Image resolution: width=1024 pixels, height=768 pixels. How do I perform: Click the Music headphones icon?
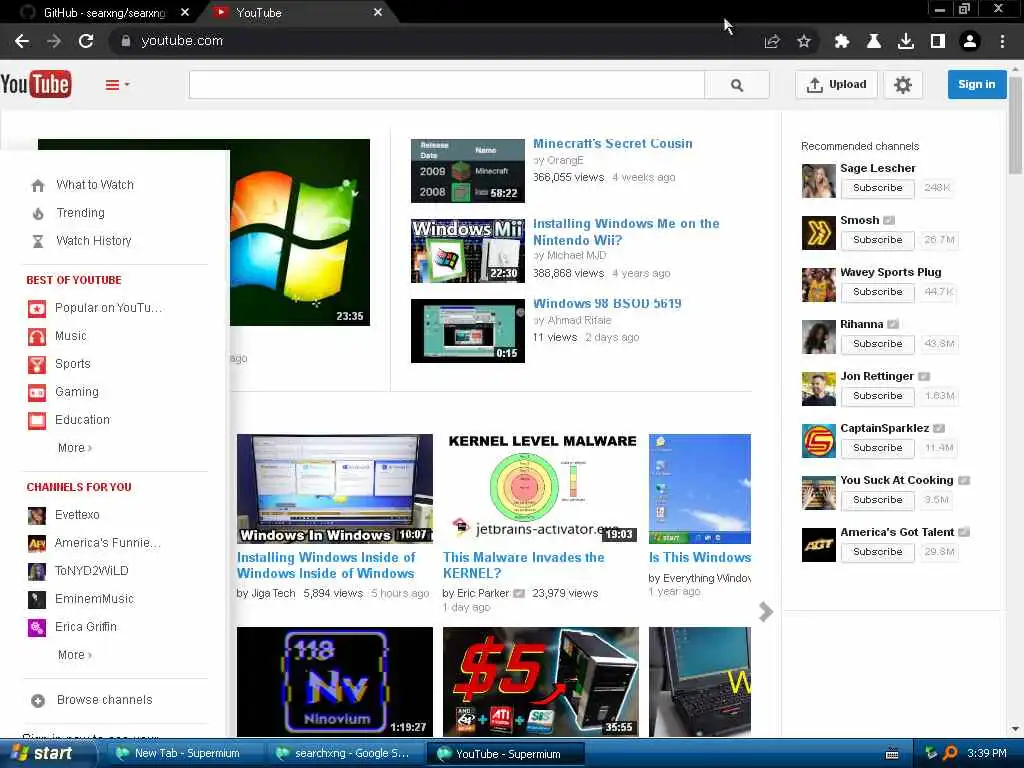(x=37, y=336)
